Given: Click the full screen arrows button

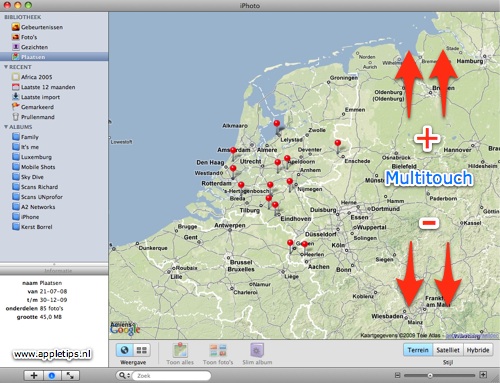Looking at the screenshot, I should (70, 376).
